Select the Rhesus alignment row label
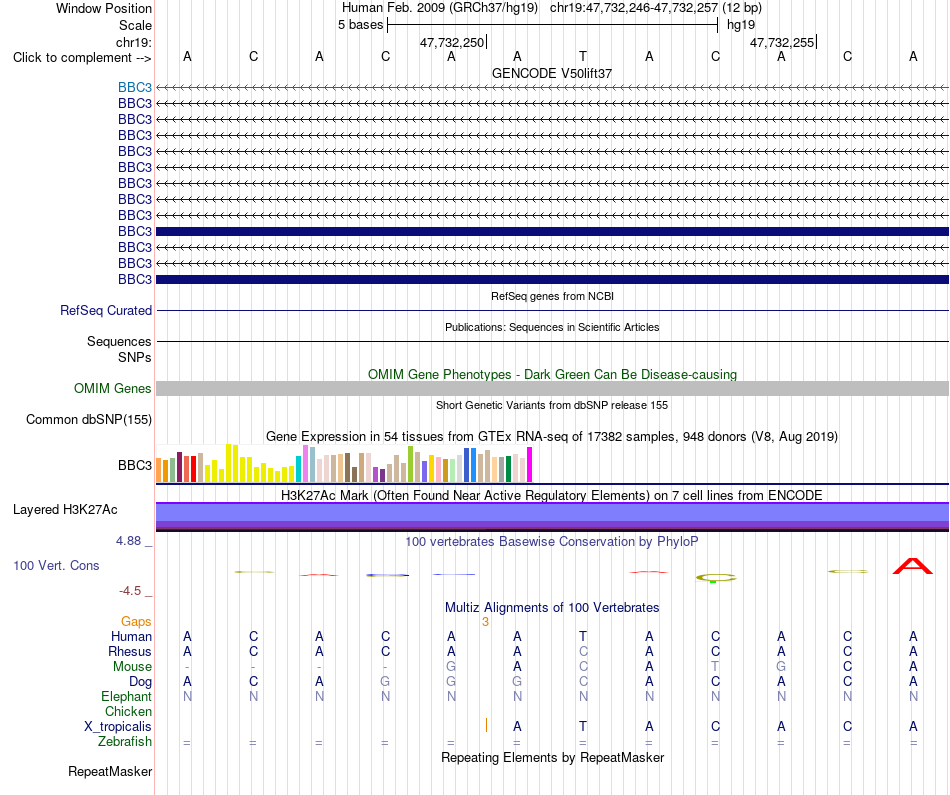The image size is (950, 795). click(x=130, y=651)
